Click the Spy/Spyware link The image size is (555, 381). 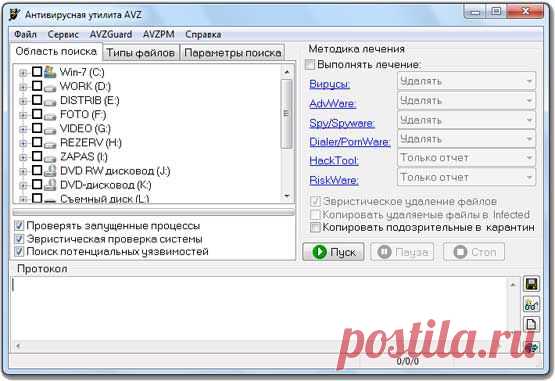coord(342,123)
